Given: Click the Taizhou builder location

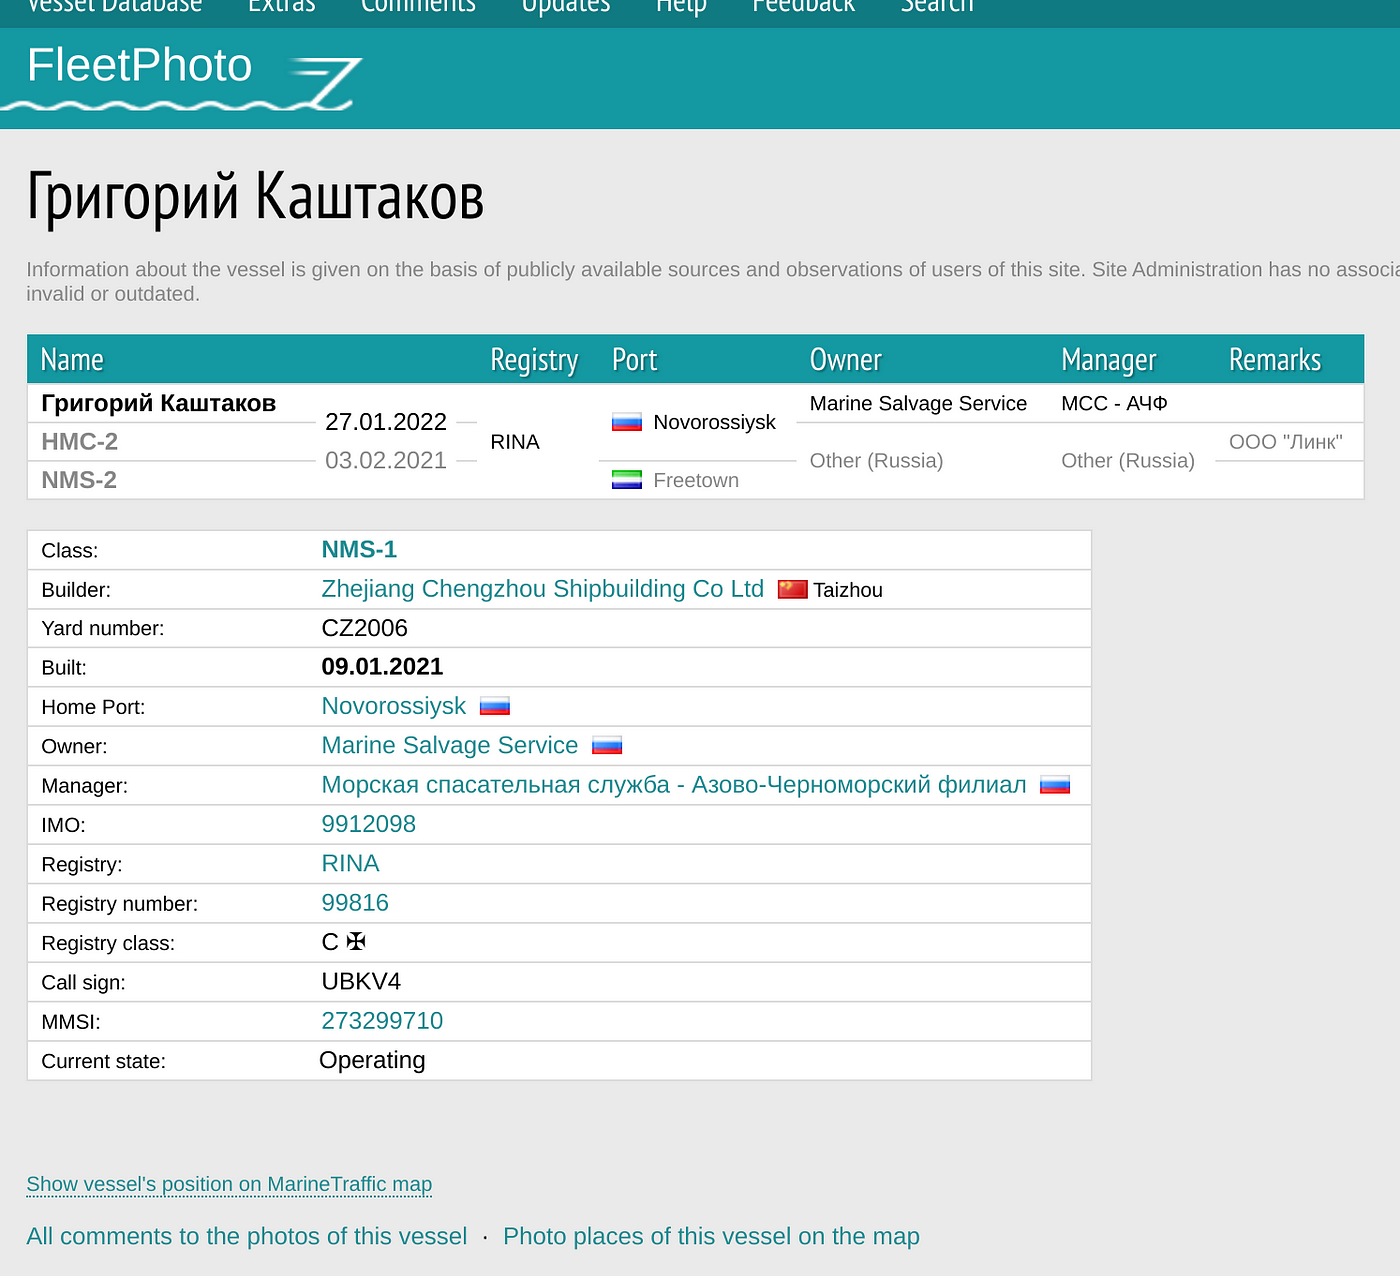Looking at the screenshot, I should click(x=848, y=590).
